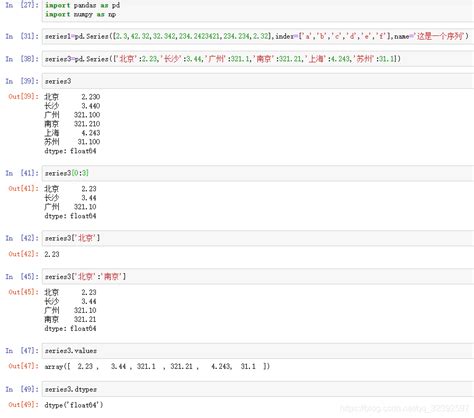Viewport: 474px width, 418px height.
Task: Click value 321.10 in Out[41]
Action: tap(85, 207)
